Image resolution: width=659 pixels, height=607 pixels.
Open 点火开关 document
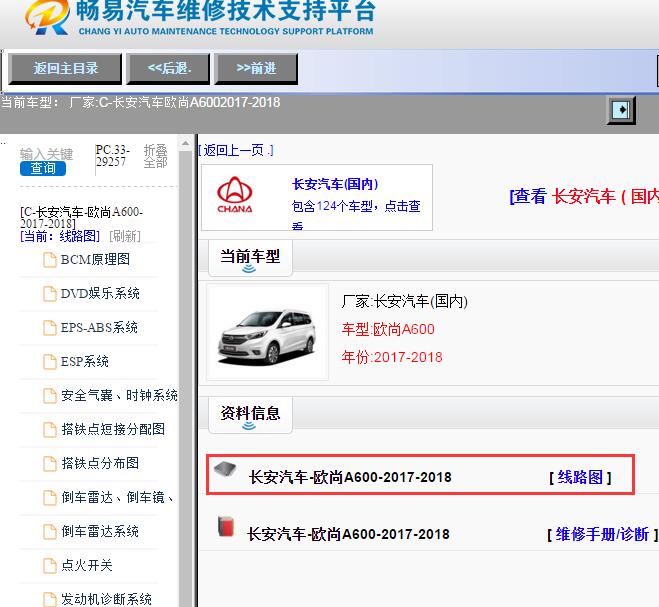coord(87,565)
